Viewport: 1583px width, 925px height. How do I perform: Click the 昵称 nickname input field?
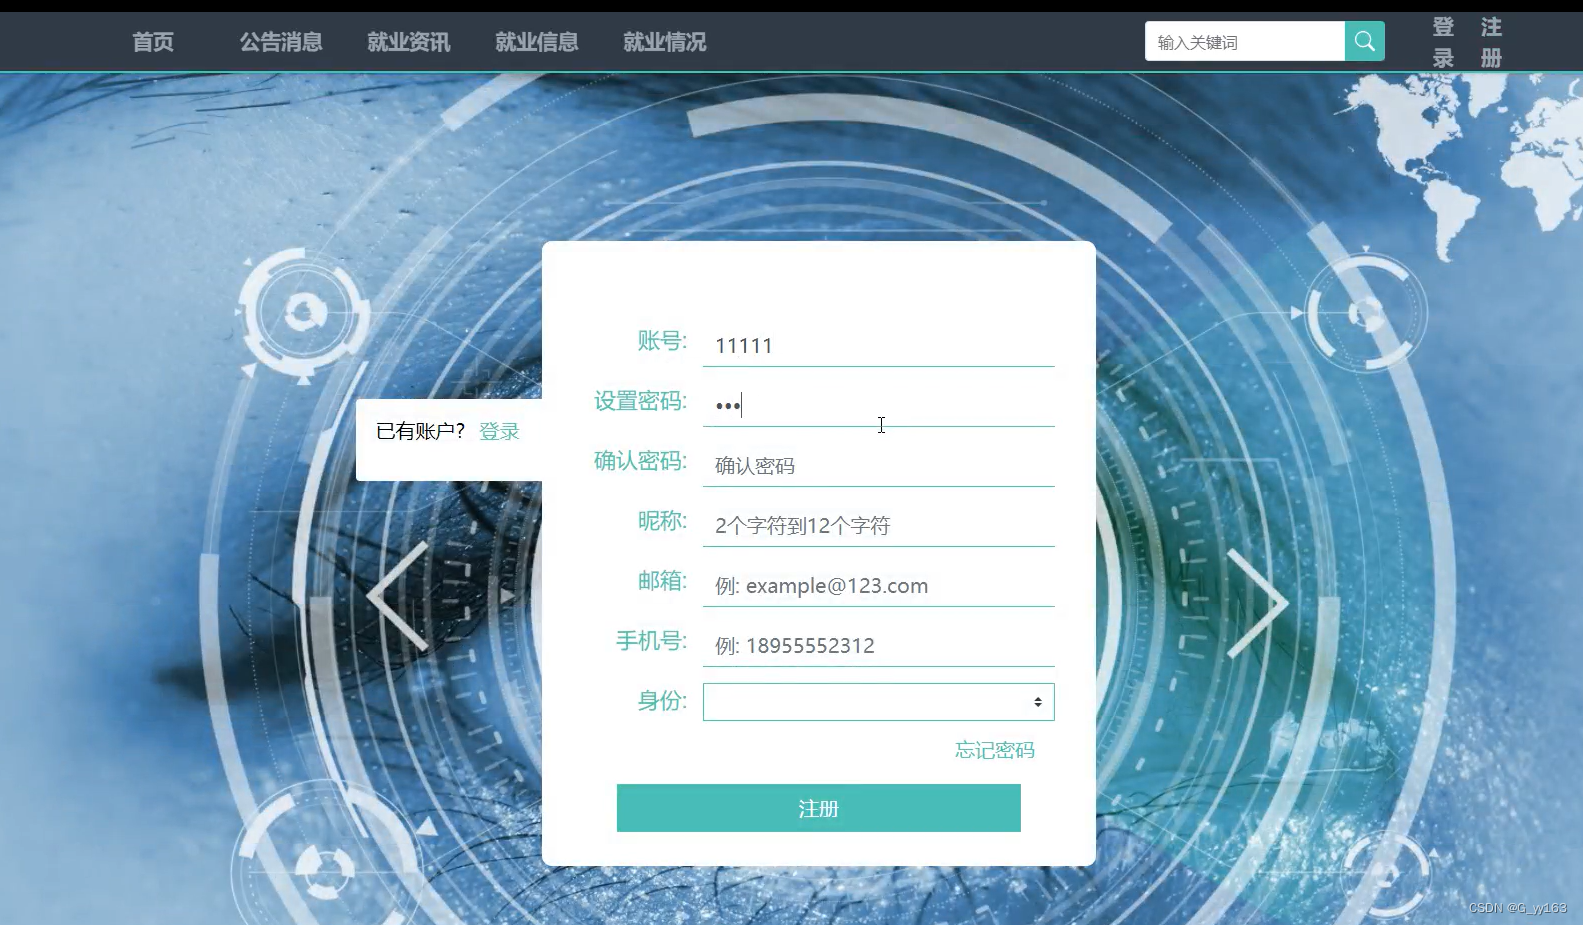(878, 526)
